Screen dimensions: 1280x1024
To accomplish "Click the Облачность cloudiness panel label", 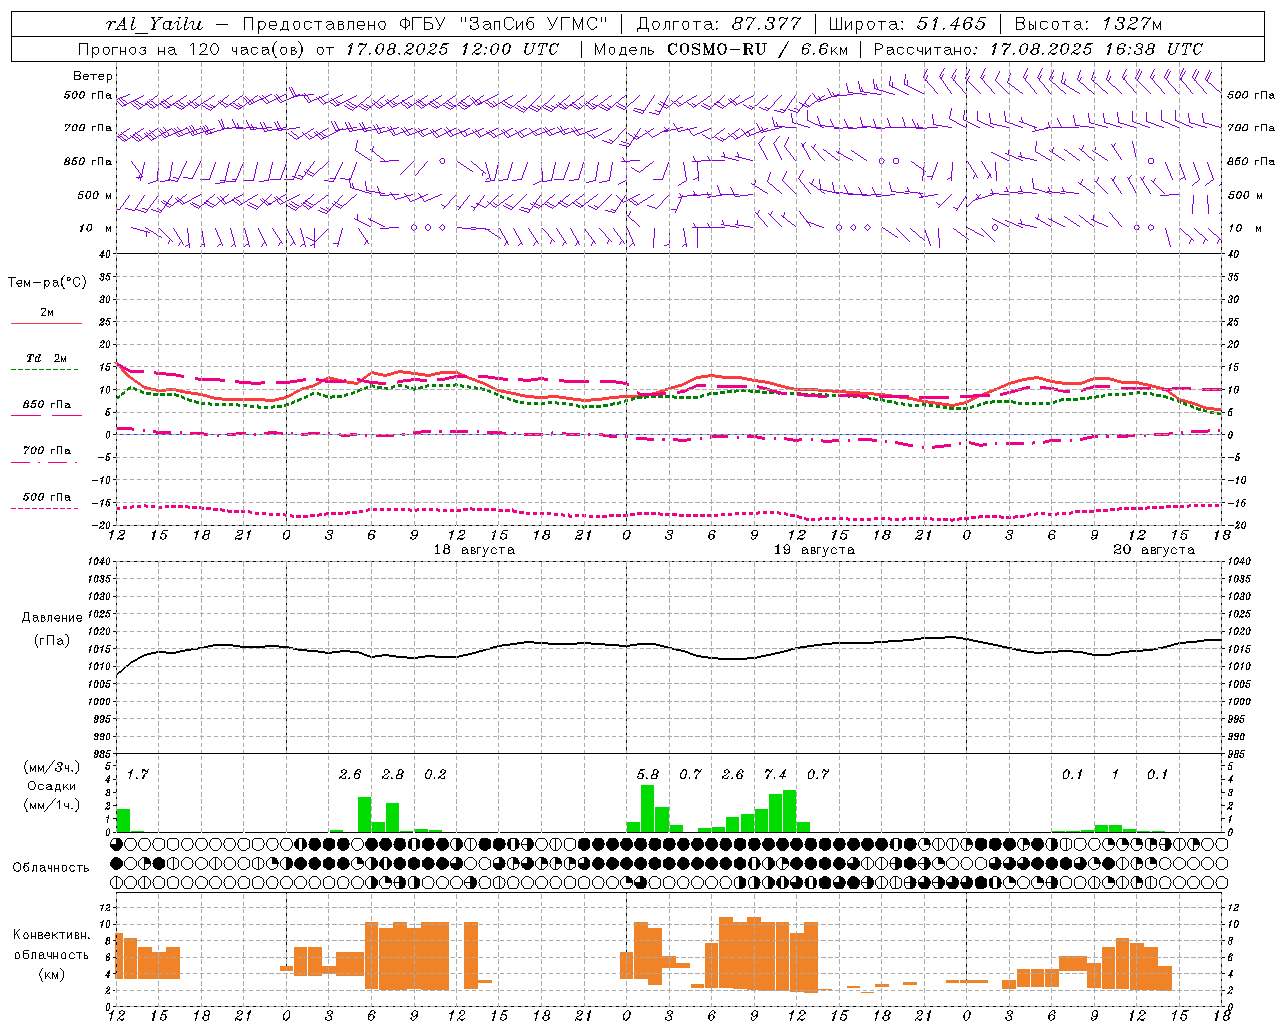I will tap(51, 867).
